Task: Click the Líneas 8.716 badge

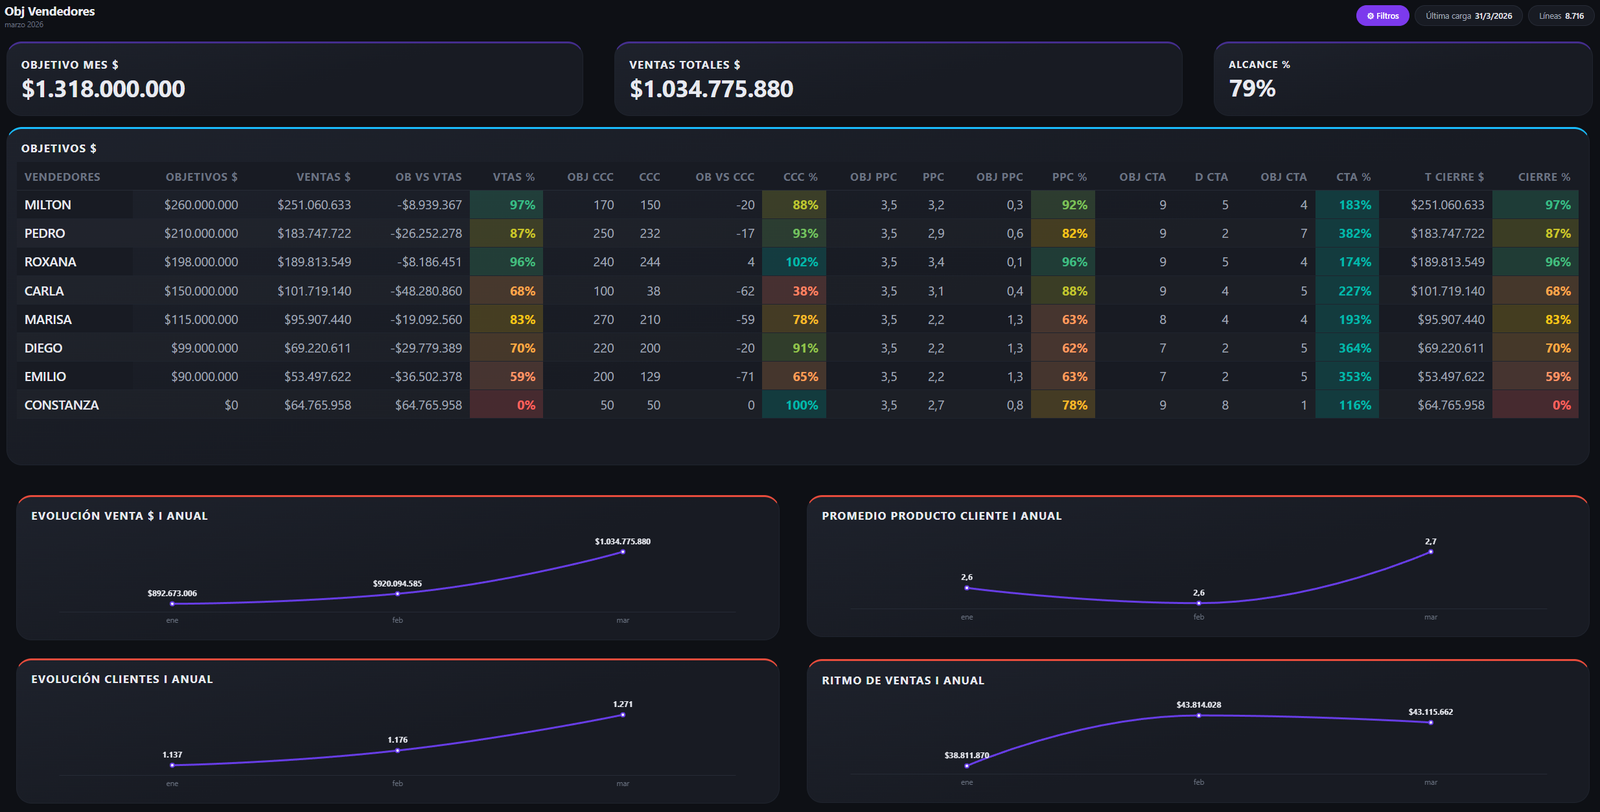Action: [x=1560, y=16]
